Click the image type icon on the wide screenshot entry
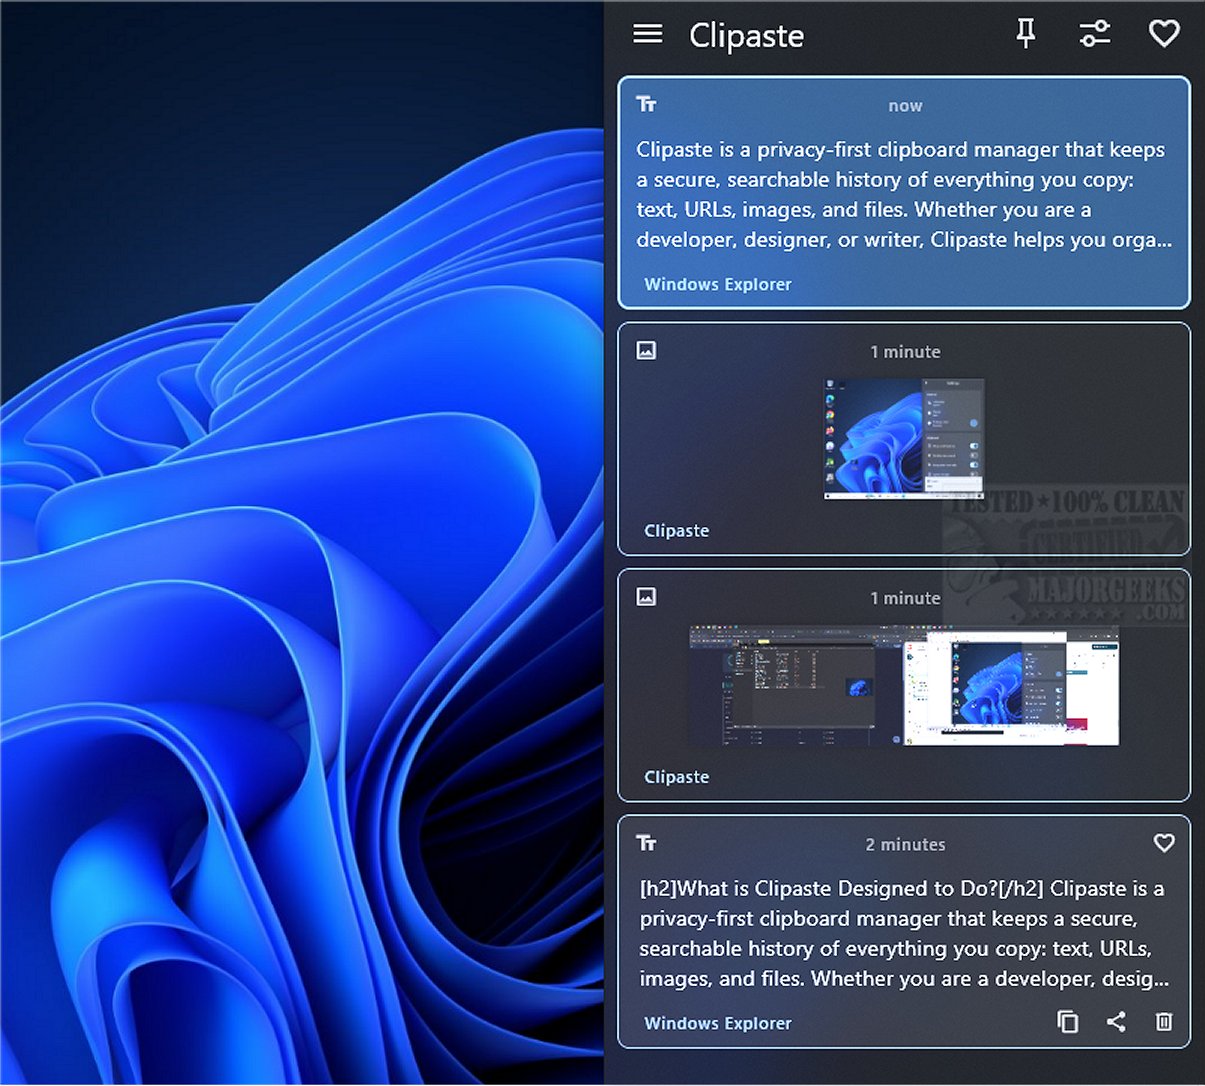 tap(647, 596)
